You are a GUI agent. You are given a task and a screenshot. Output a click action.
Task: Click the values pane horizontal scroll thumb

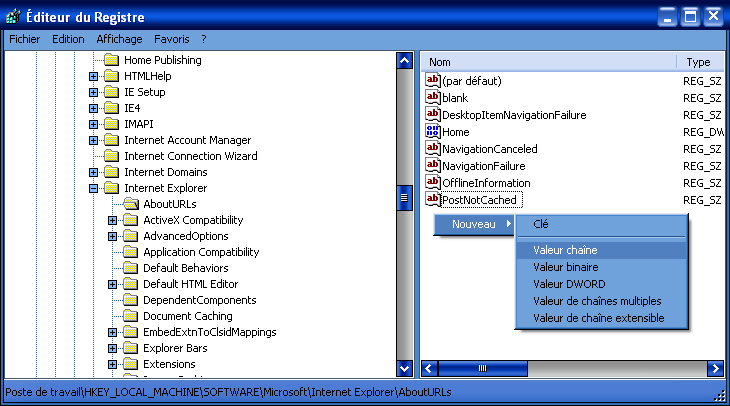[483, 369]
